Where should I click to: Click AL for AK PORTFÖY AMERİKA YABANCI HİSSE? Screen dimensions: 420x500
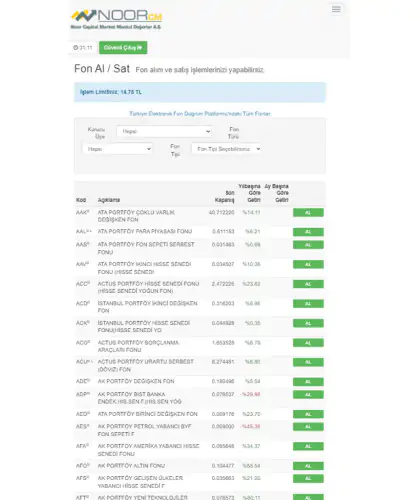click(308, 446)
